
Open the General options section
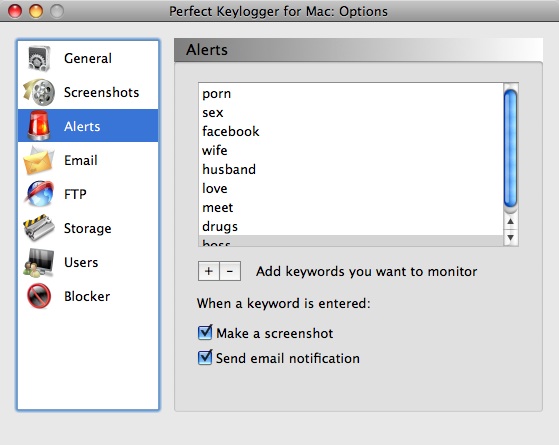tap(88, 58)
